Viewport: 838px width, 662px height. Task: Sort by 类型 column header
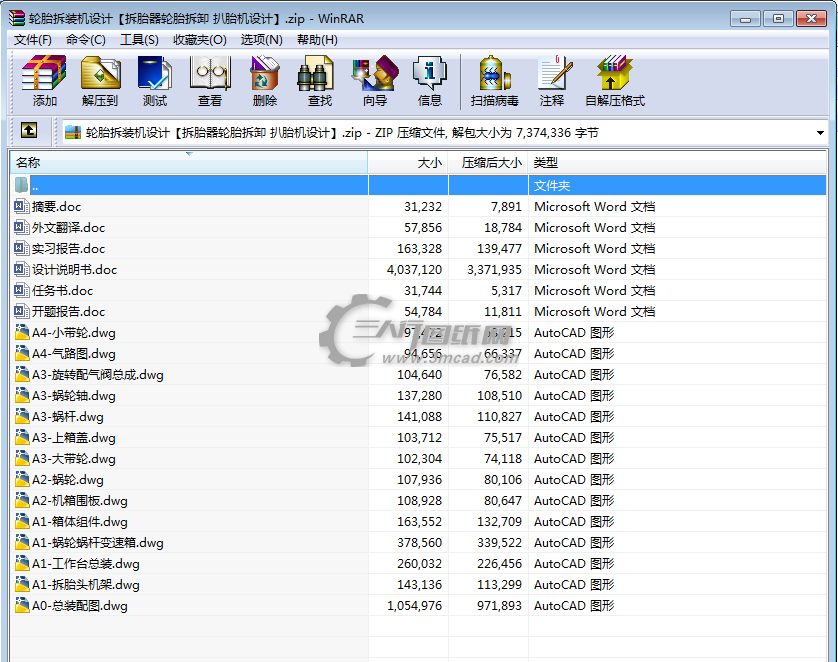tap(677, 162)
